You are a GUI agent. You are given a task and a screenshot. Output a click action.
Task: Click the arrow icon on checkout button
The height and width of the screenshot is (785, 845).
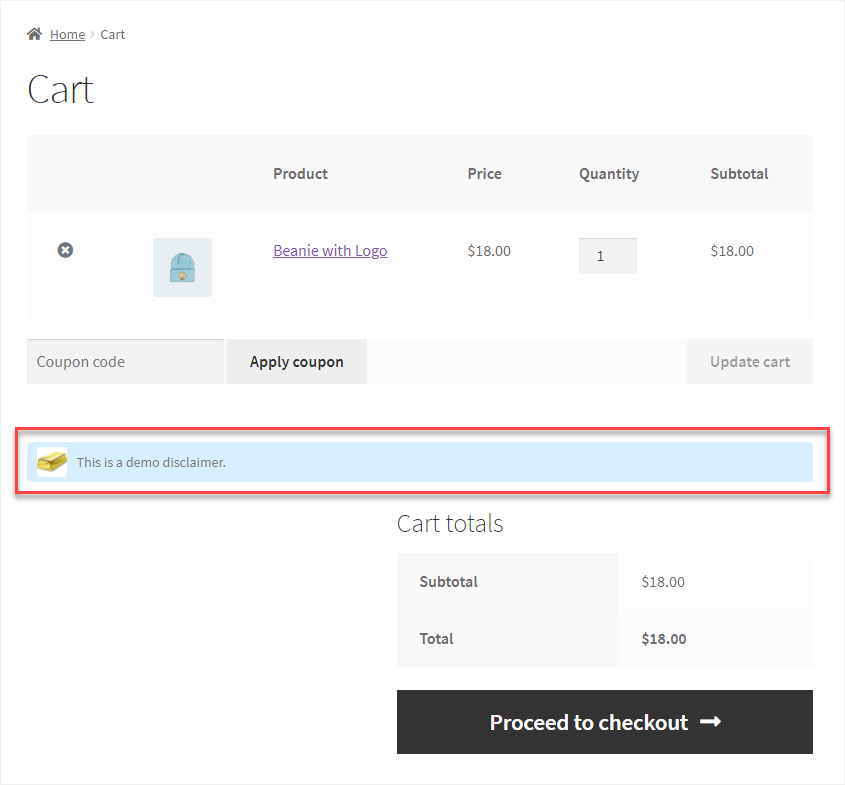click(x=710, y=722)
